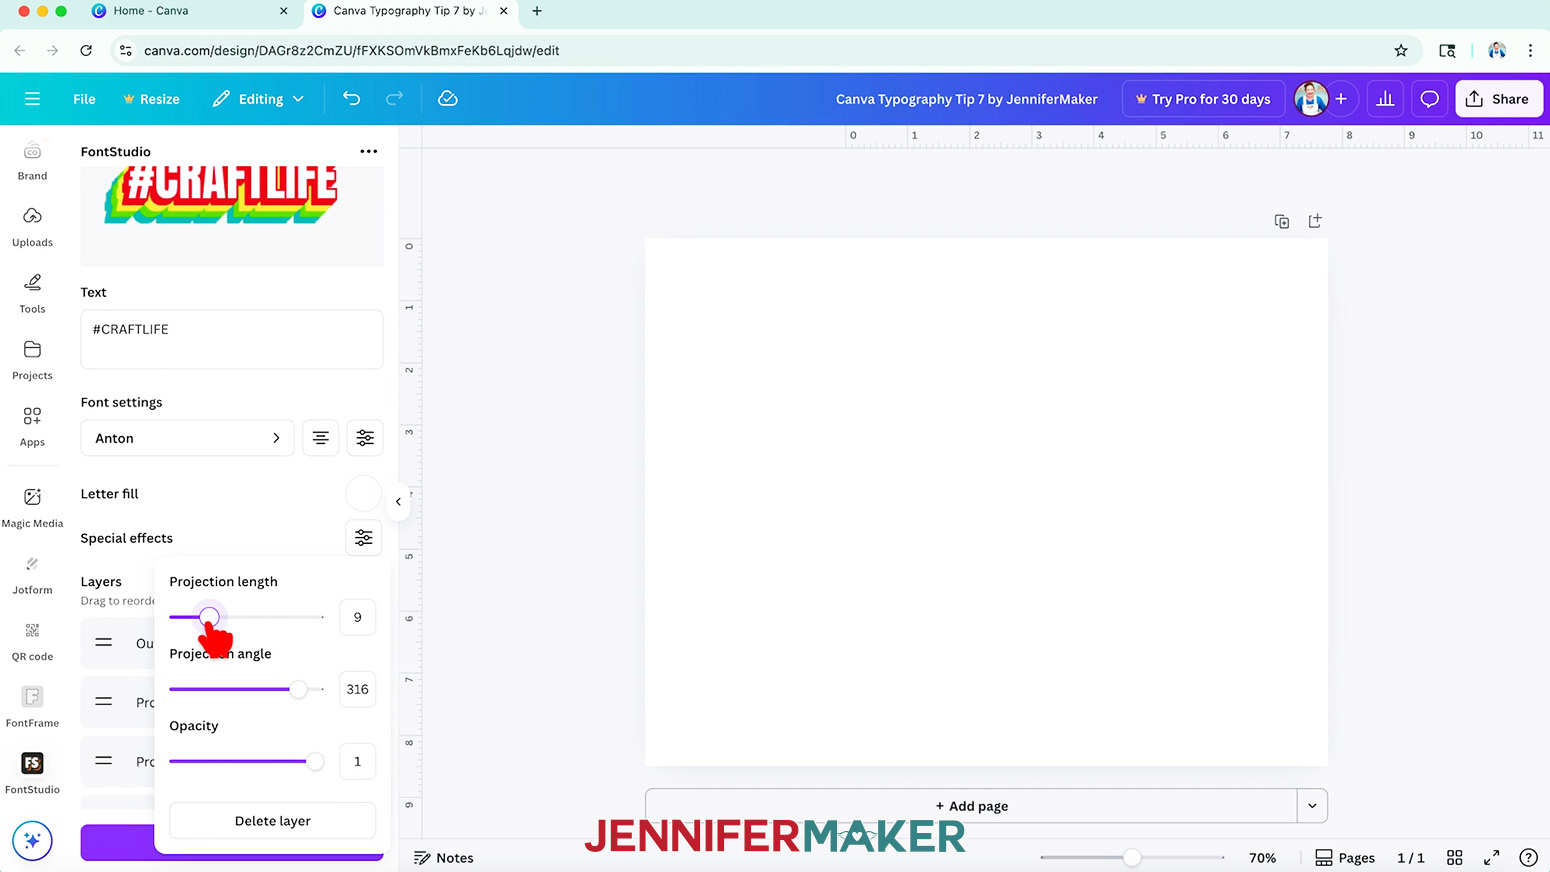Open the Notes panel
Viewport: 1550px width, 872px height.
[x=444, y=858]
